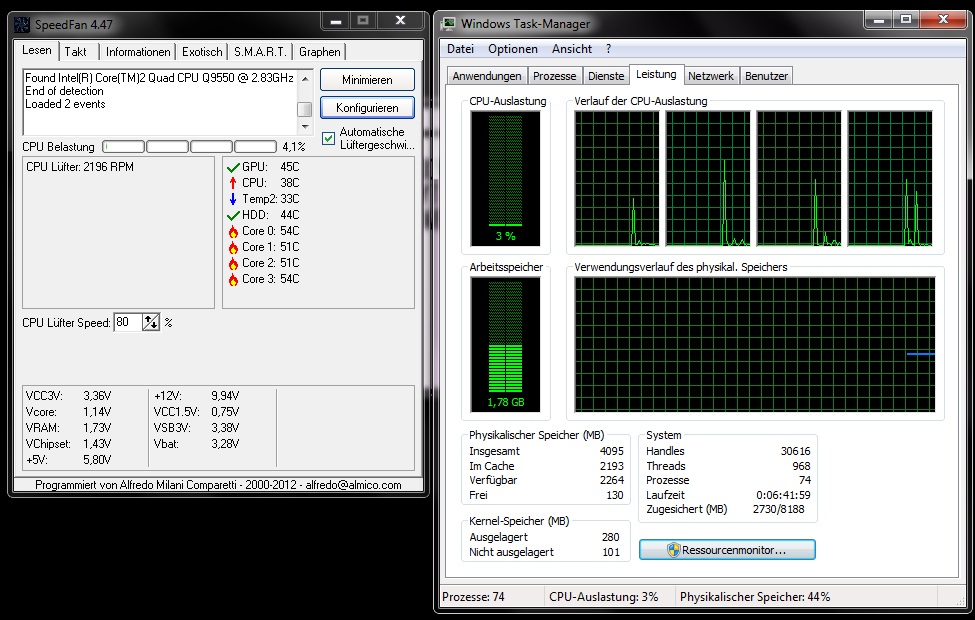Click the flame icon beside Core 0
This screenshot has width=975, height=620.
[x=233, y=231]
